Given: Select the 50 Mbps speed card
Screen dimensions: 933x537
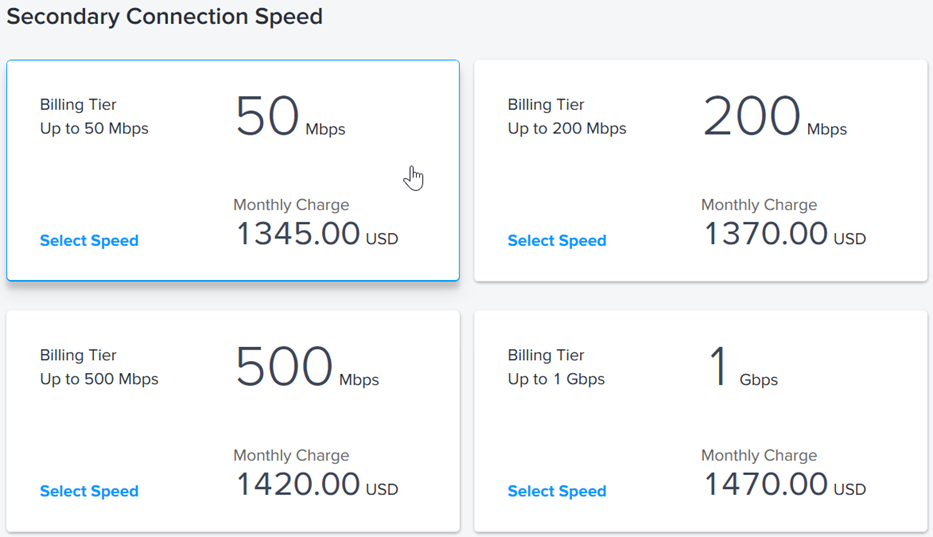Looking at the screenshot, I should 233,170.
